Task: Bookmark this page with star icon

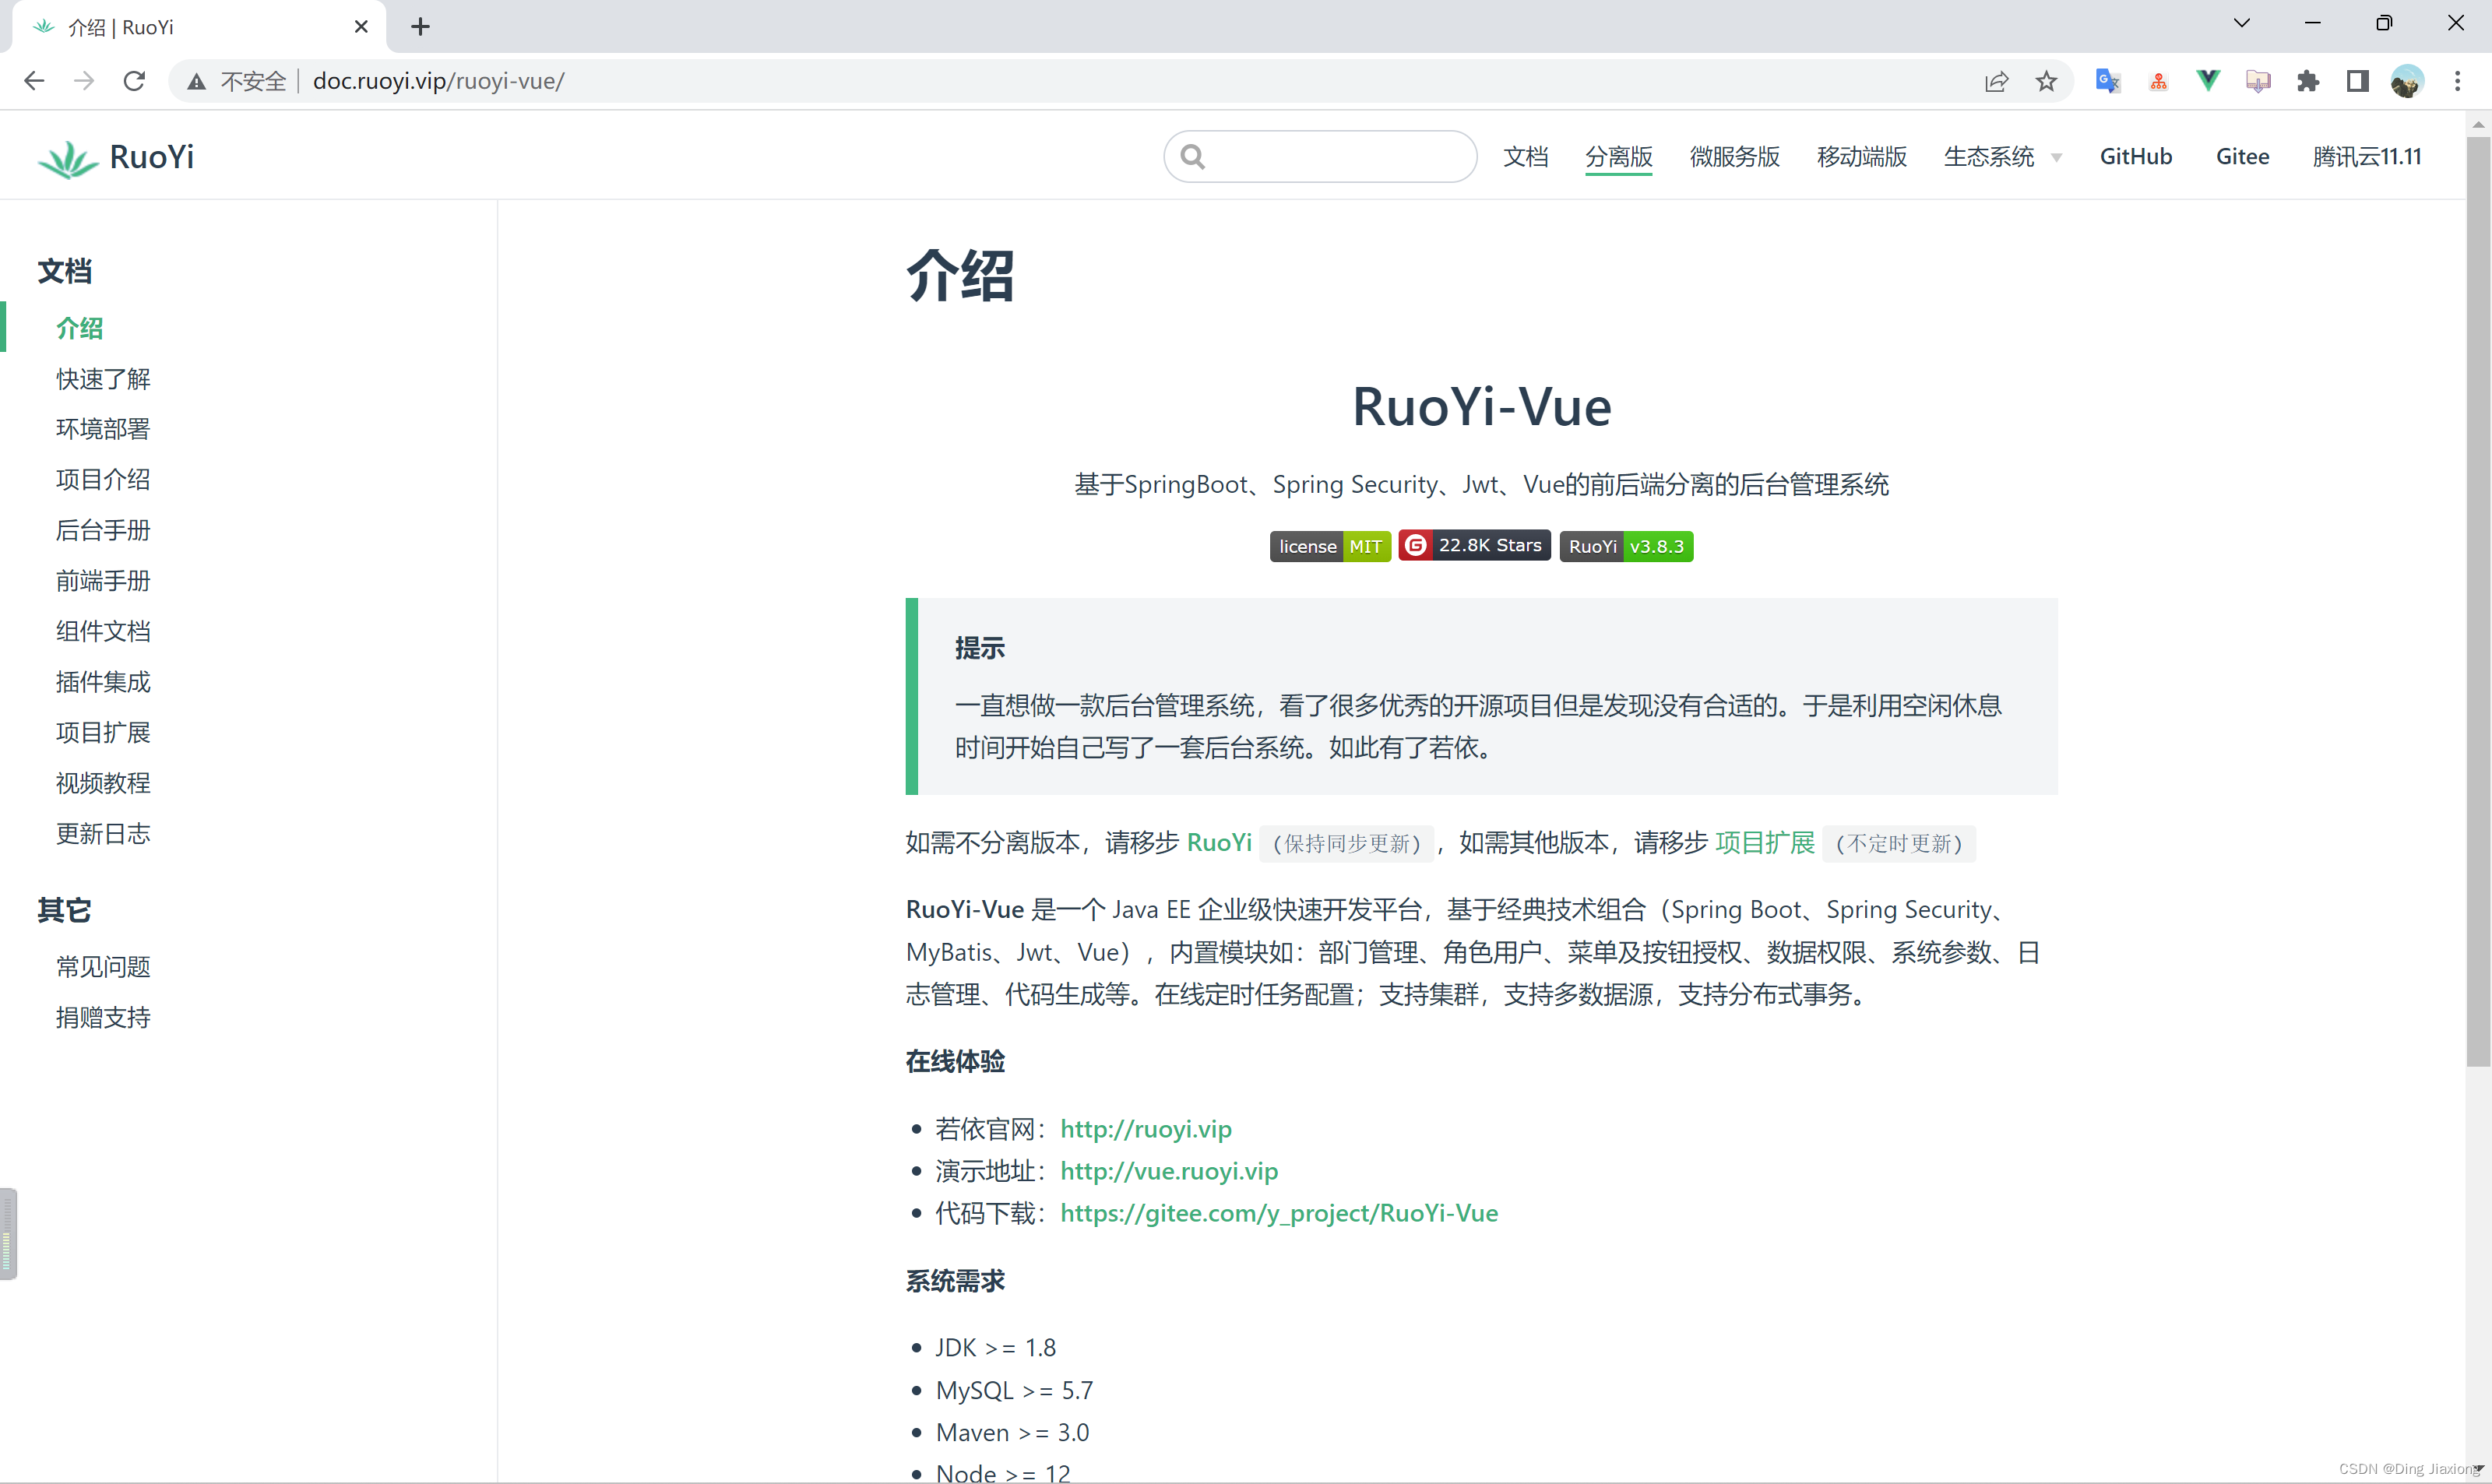Action: pyautogui.click(x=2046, y=81)
